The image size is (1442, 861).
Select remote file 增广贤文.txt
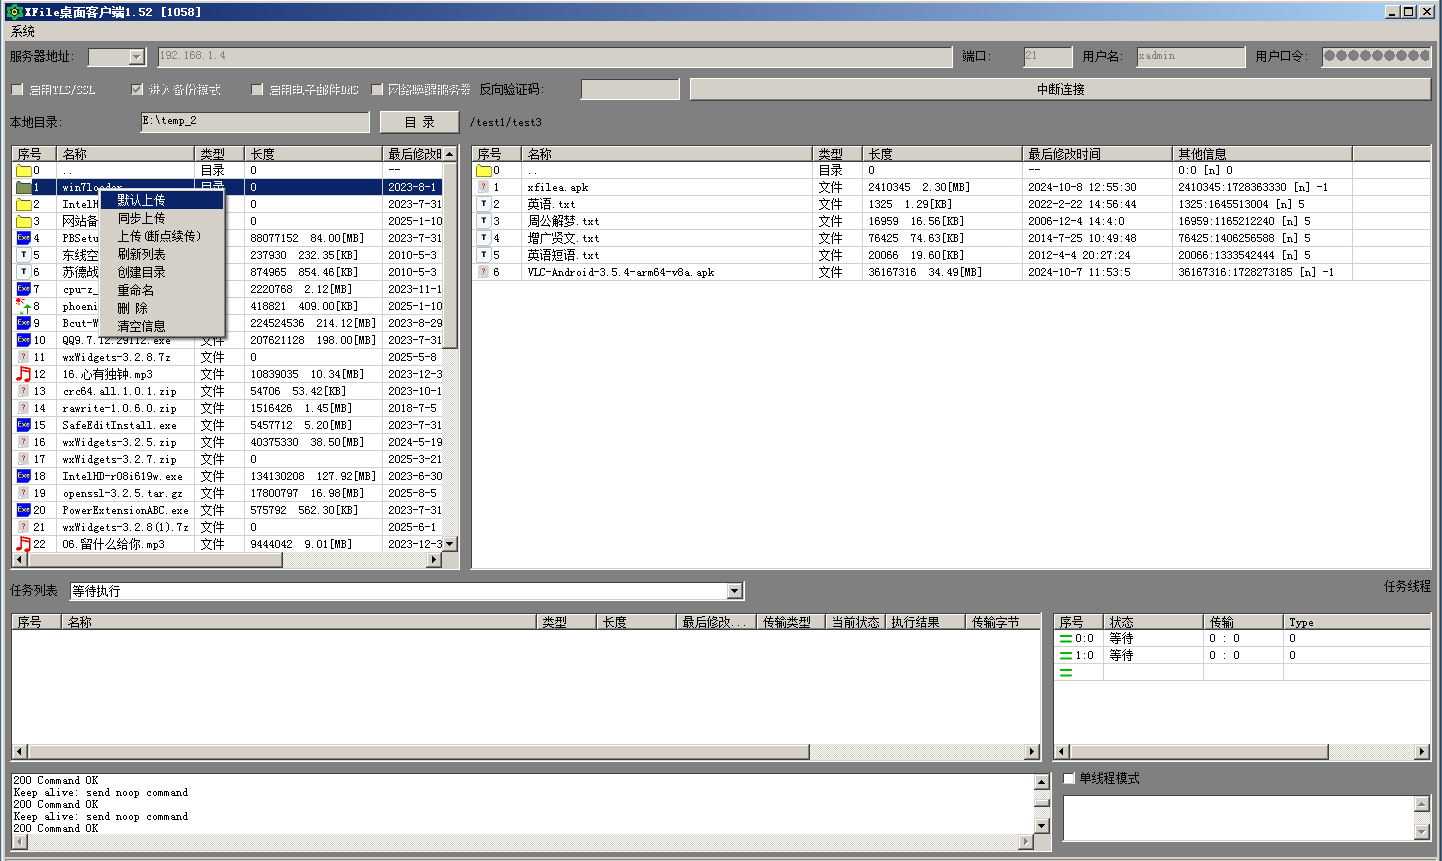coord(563,238)
